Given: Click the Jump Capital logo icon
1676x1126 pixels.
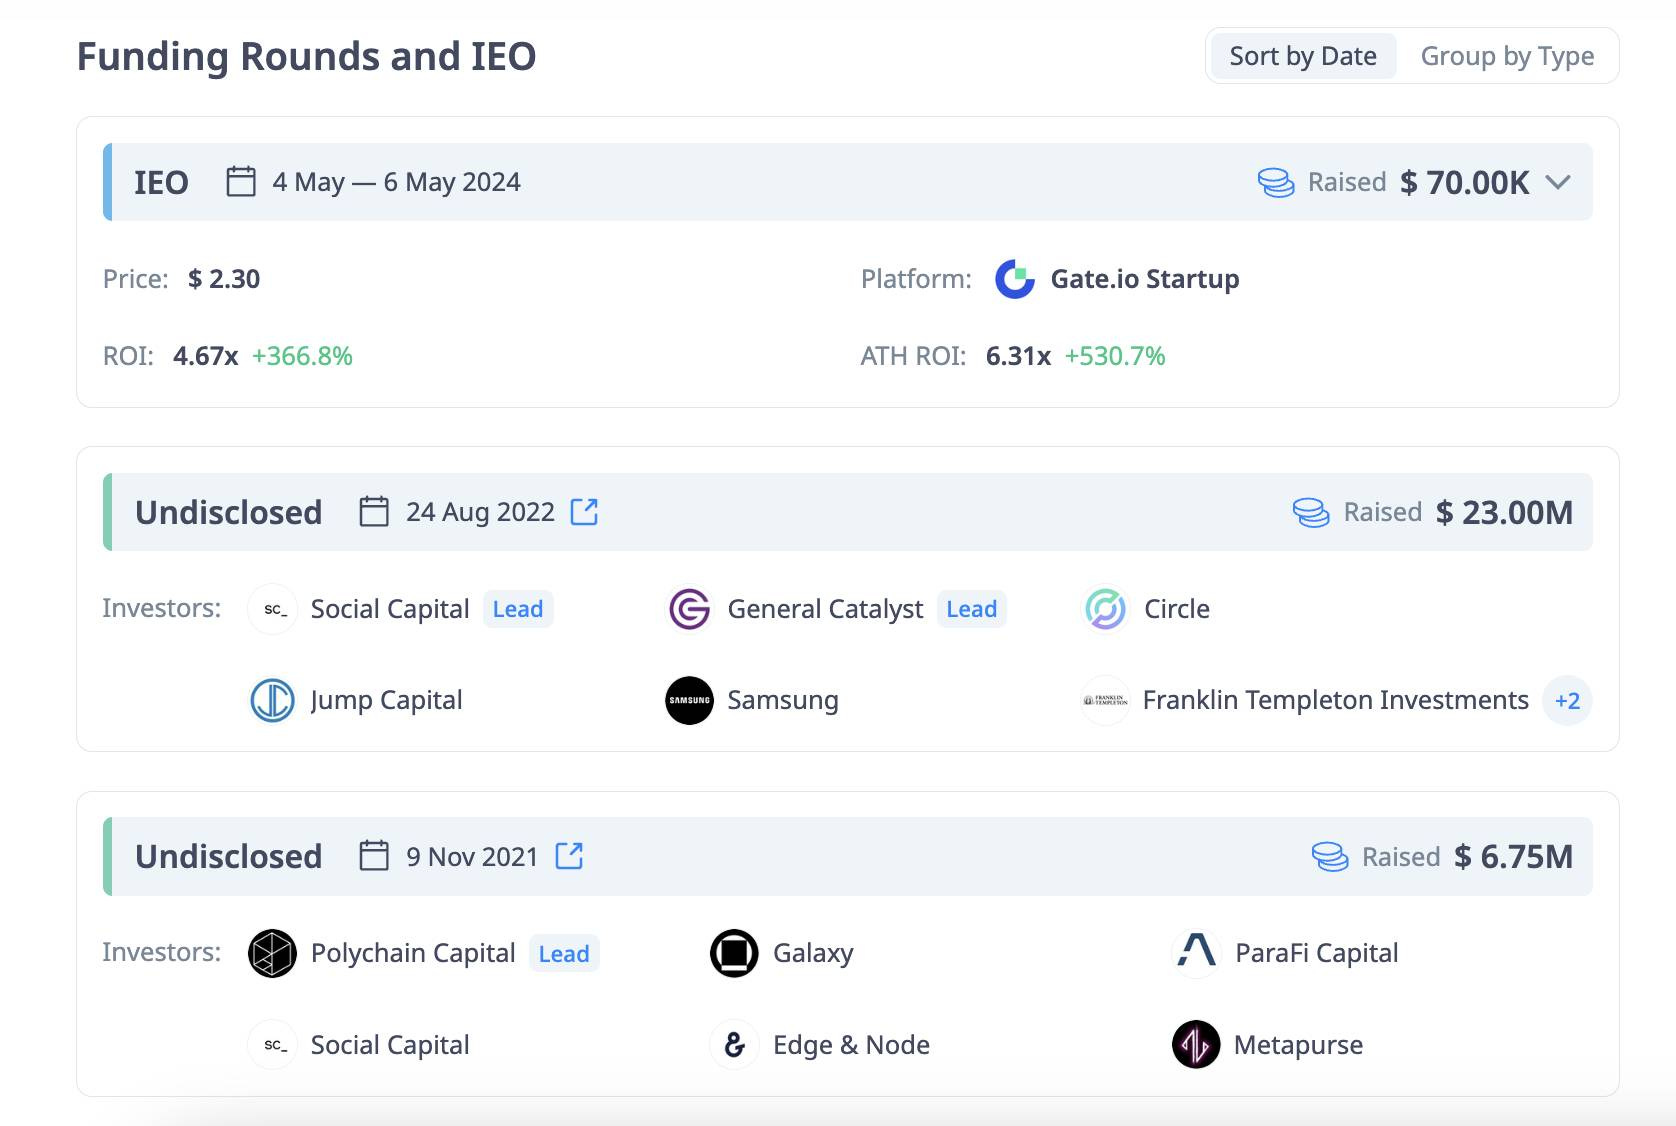Looking at the screenshot, I should [273, 700].
